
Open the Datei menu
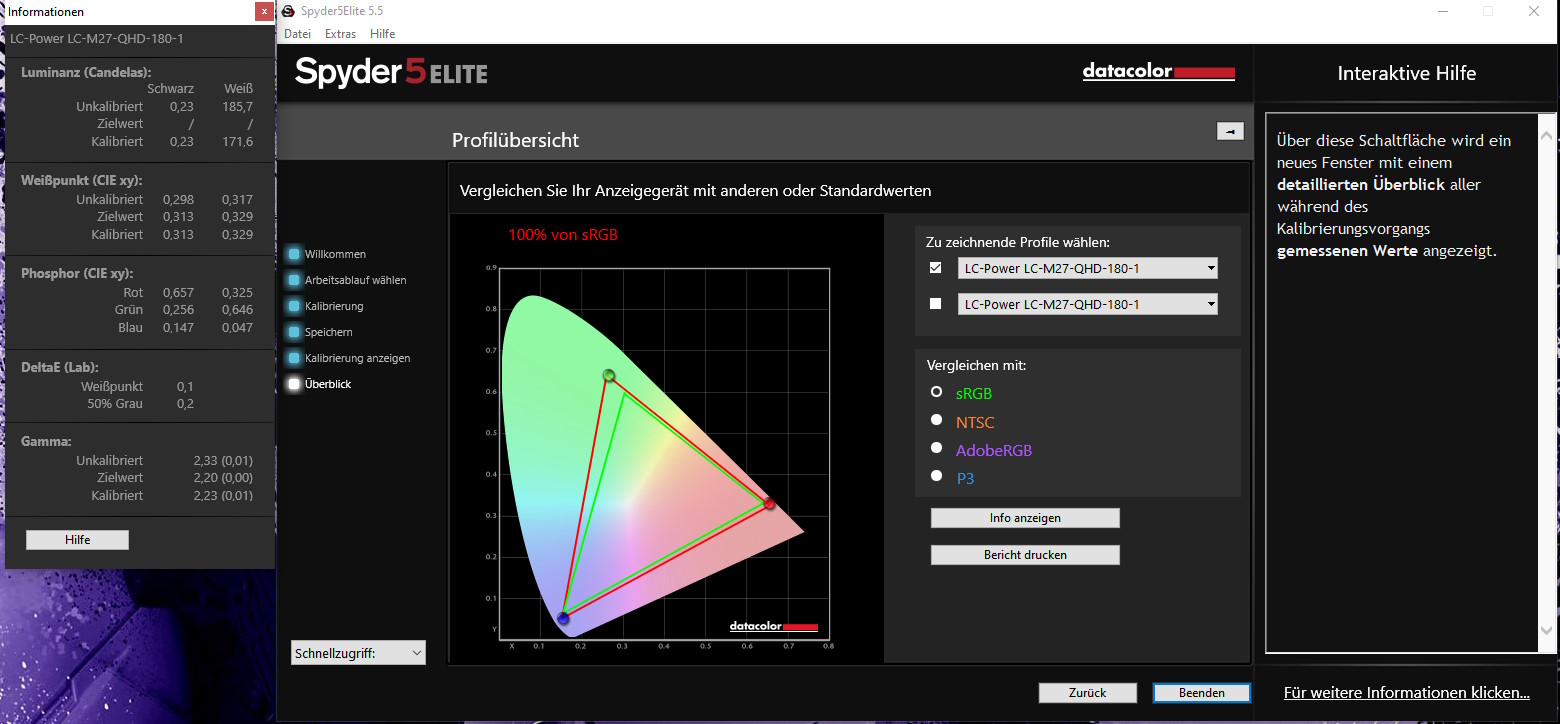click(x=298, y=34)
